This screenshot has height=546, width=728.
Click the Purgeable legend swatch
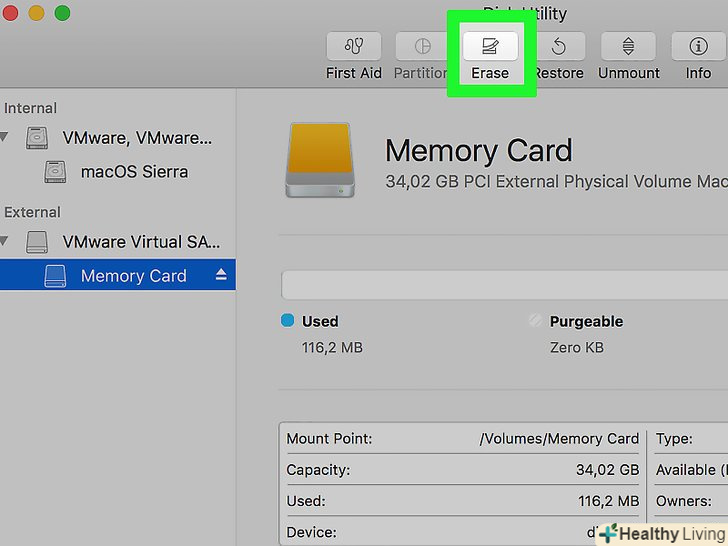click(536, 321)
